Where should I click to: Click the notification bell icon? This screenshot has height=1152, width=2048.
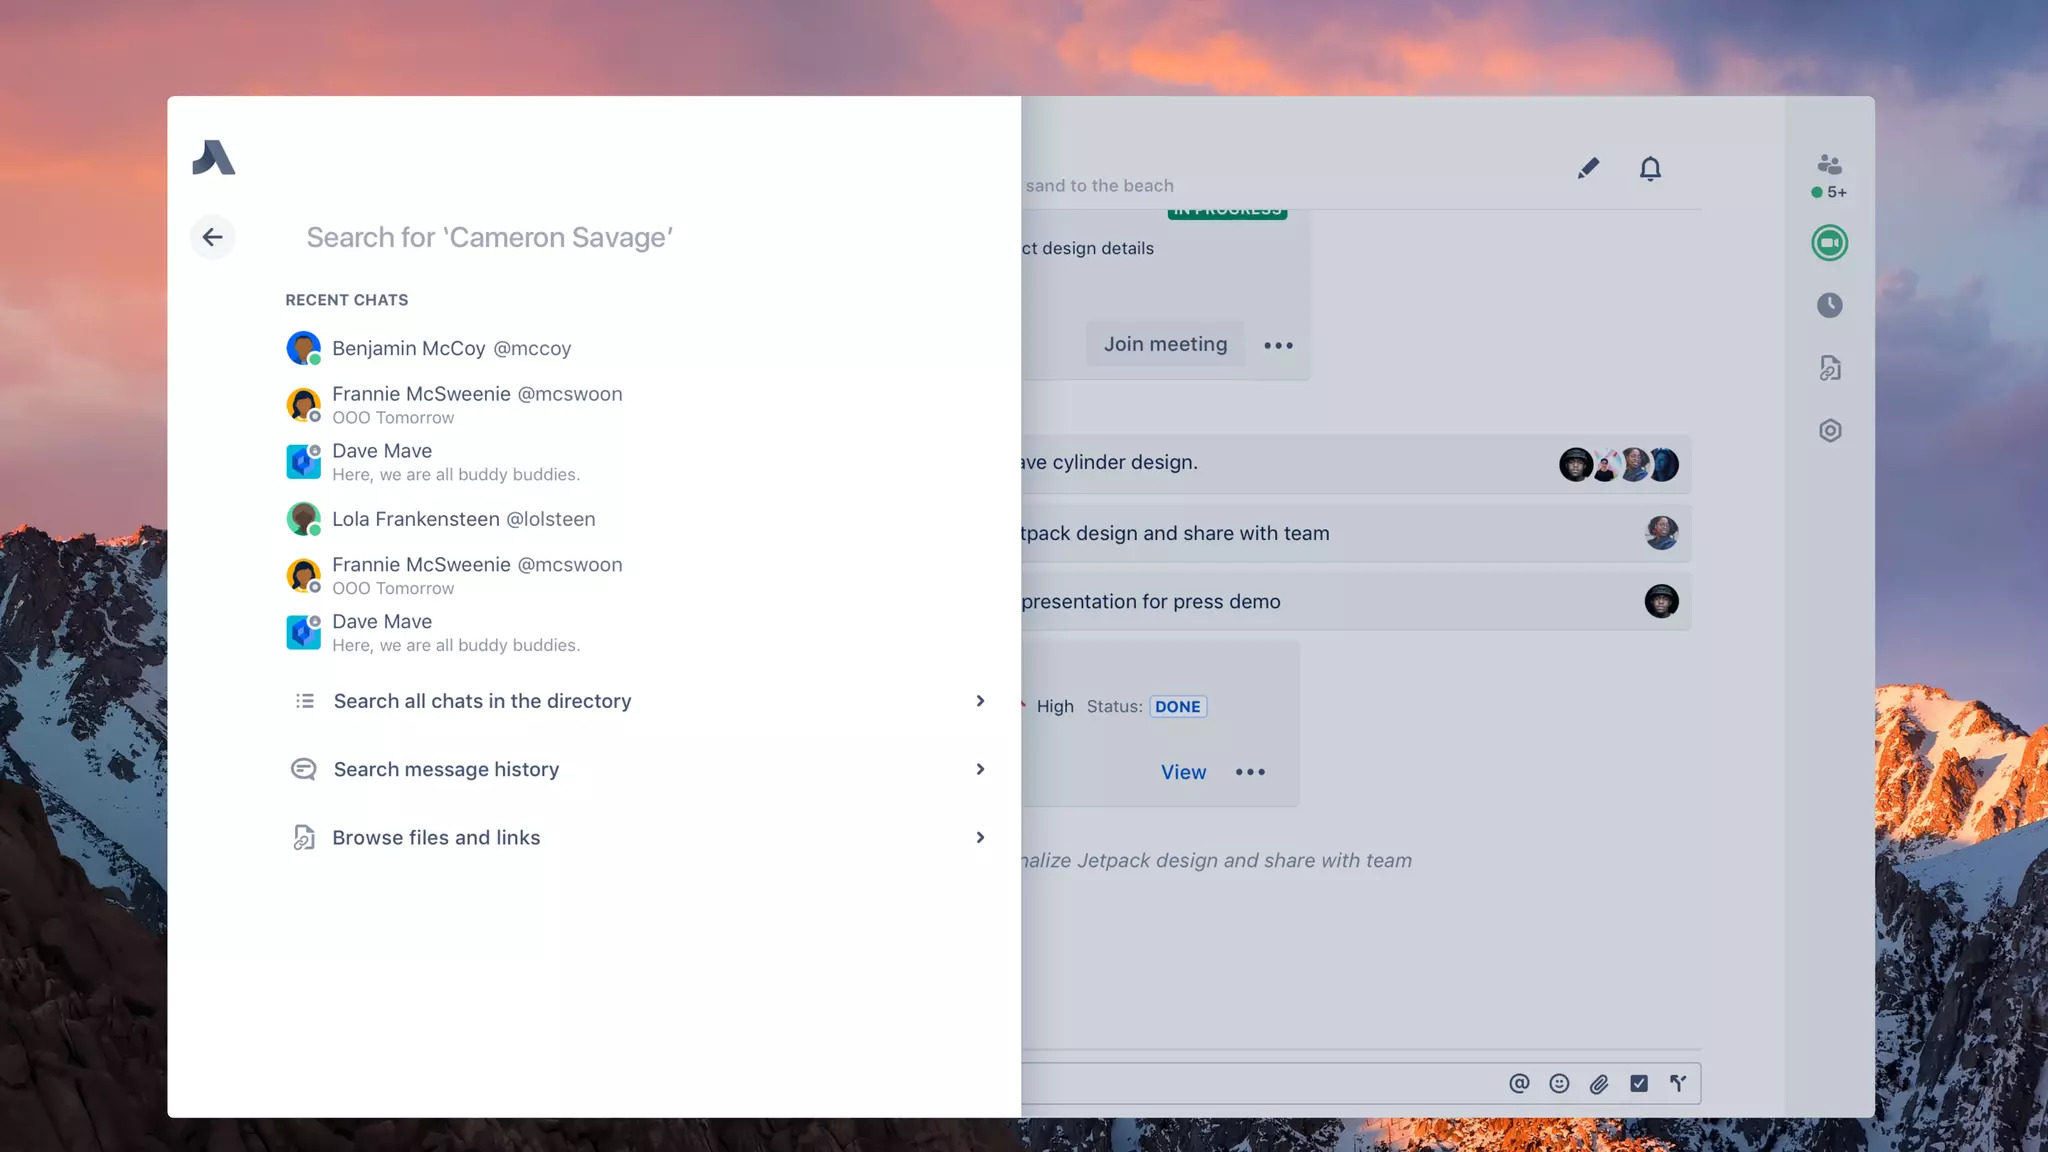[x=1650, y=168]
